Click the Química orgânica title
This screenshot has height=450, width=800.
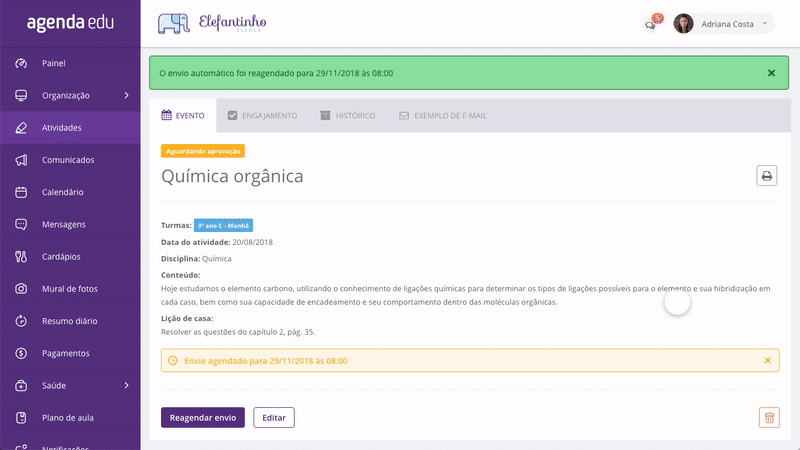tap(232, 176)
